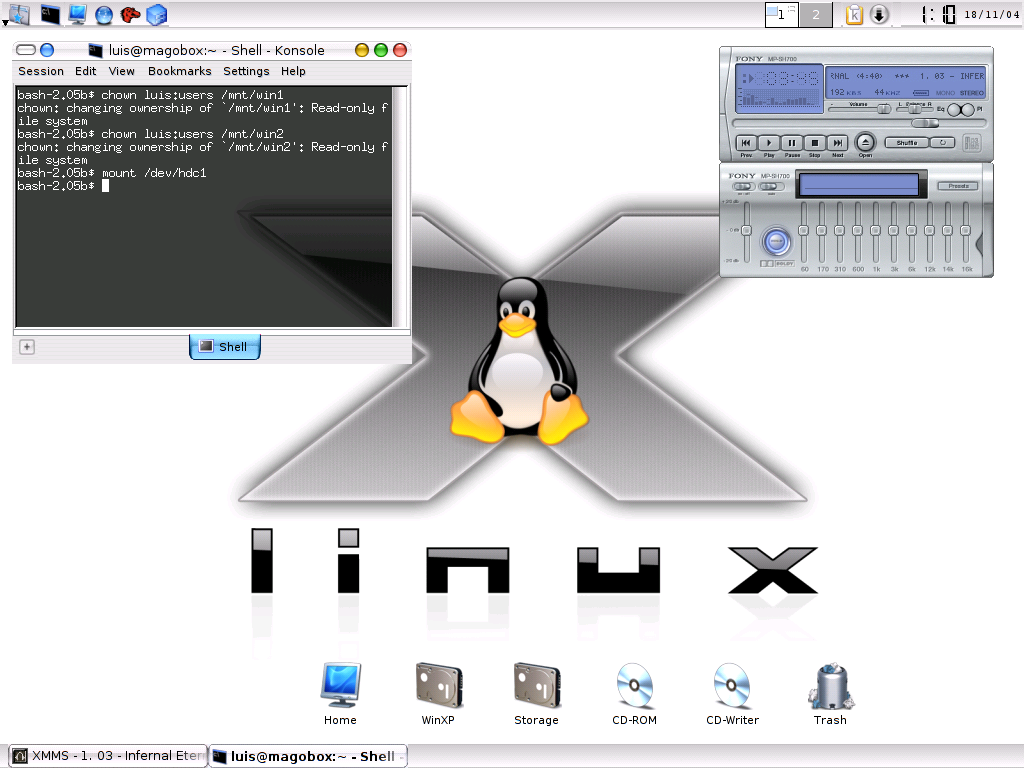This screenshot has height=768, width=1024.
Task: Click the 600 Hz equalizer band slider
Action: (x=857, y=231)
